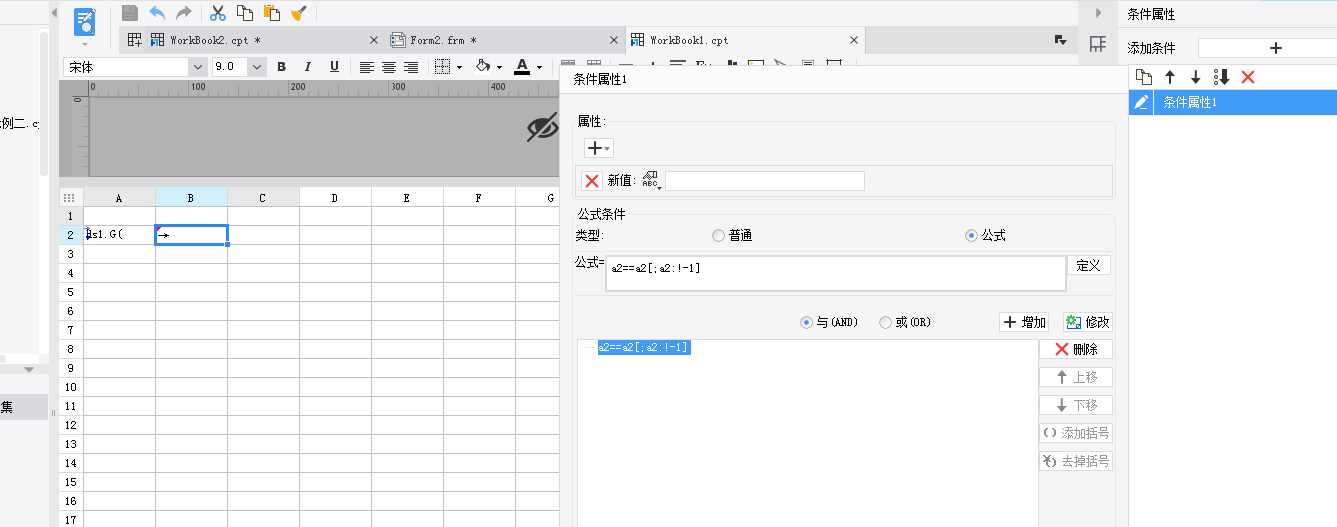Delete condition with red X in right panel
The image size is (1337, 527).
click(1247, 77)
